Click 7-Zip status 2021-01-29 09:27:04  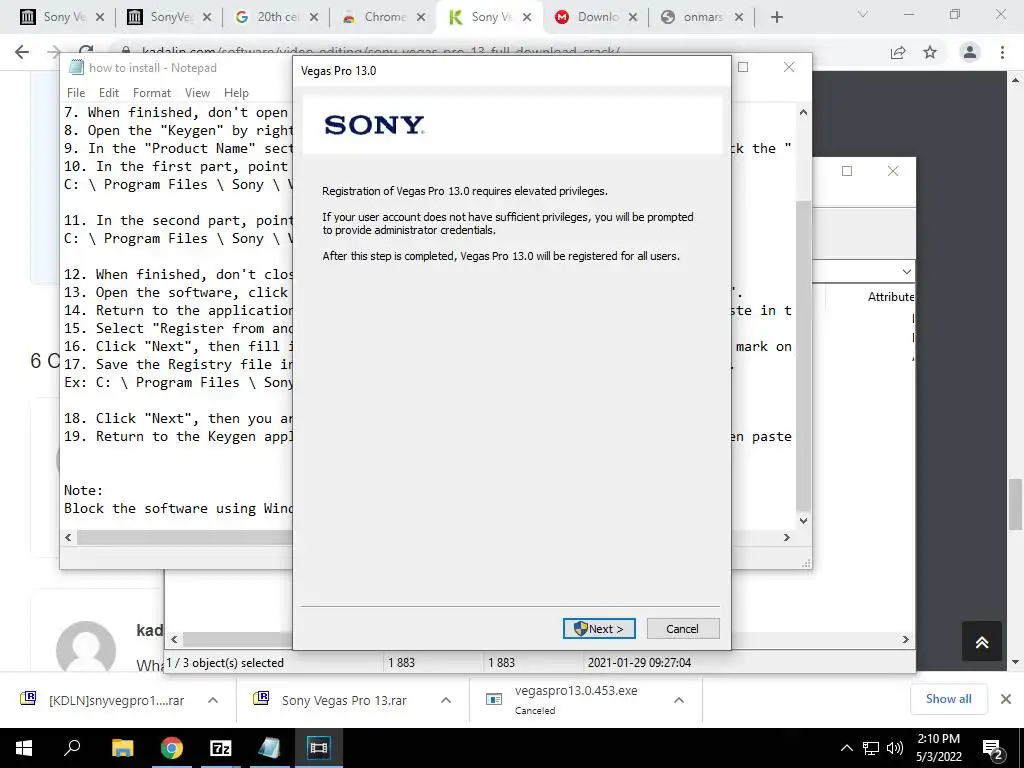[x=639, y=662]
